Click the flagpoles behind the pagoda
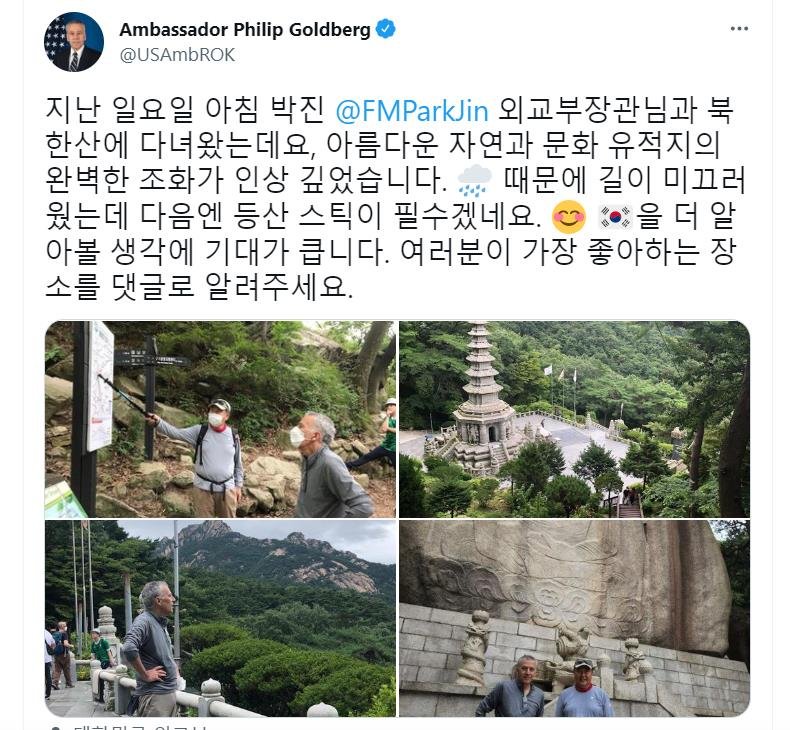 pyautogui.click(x=560, y=388)
